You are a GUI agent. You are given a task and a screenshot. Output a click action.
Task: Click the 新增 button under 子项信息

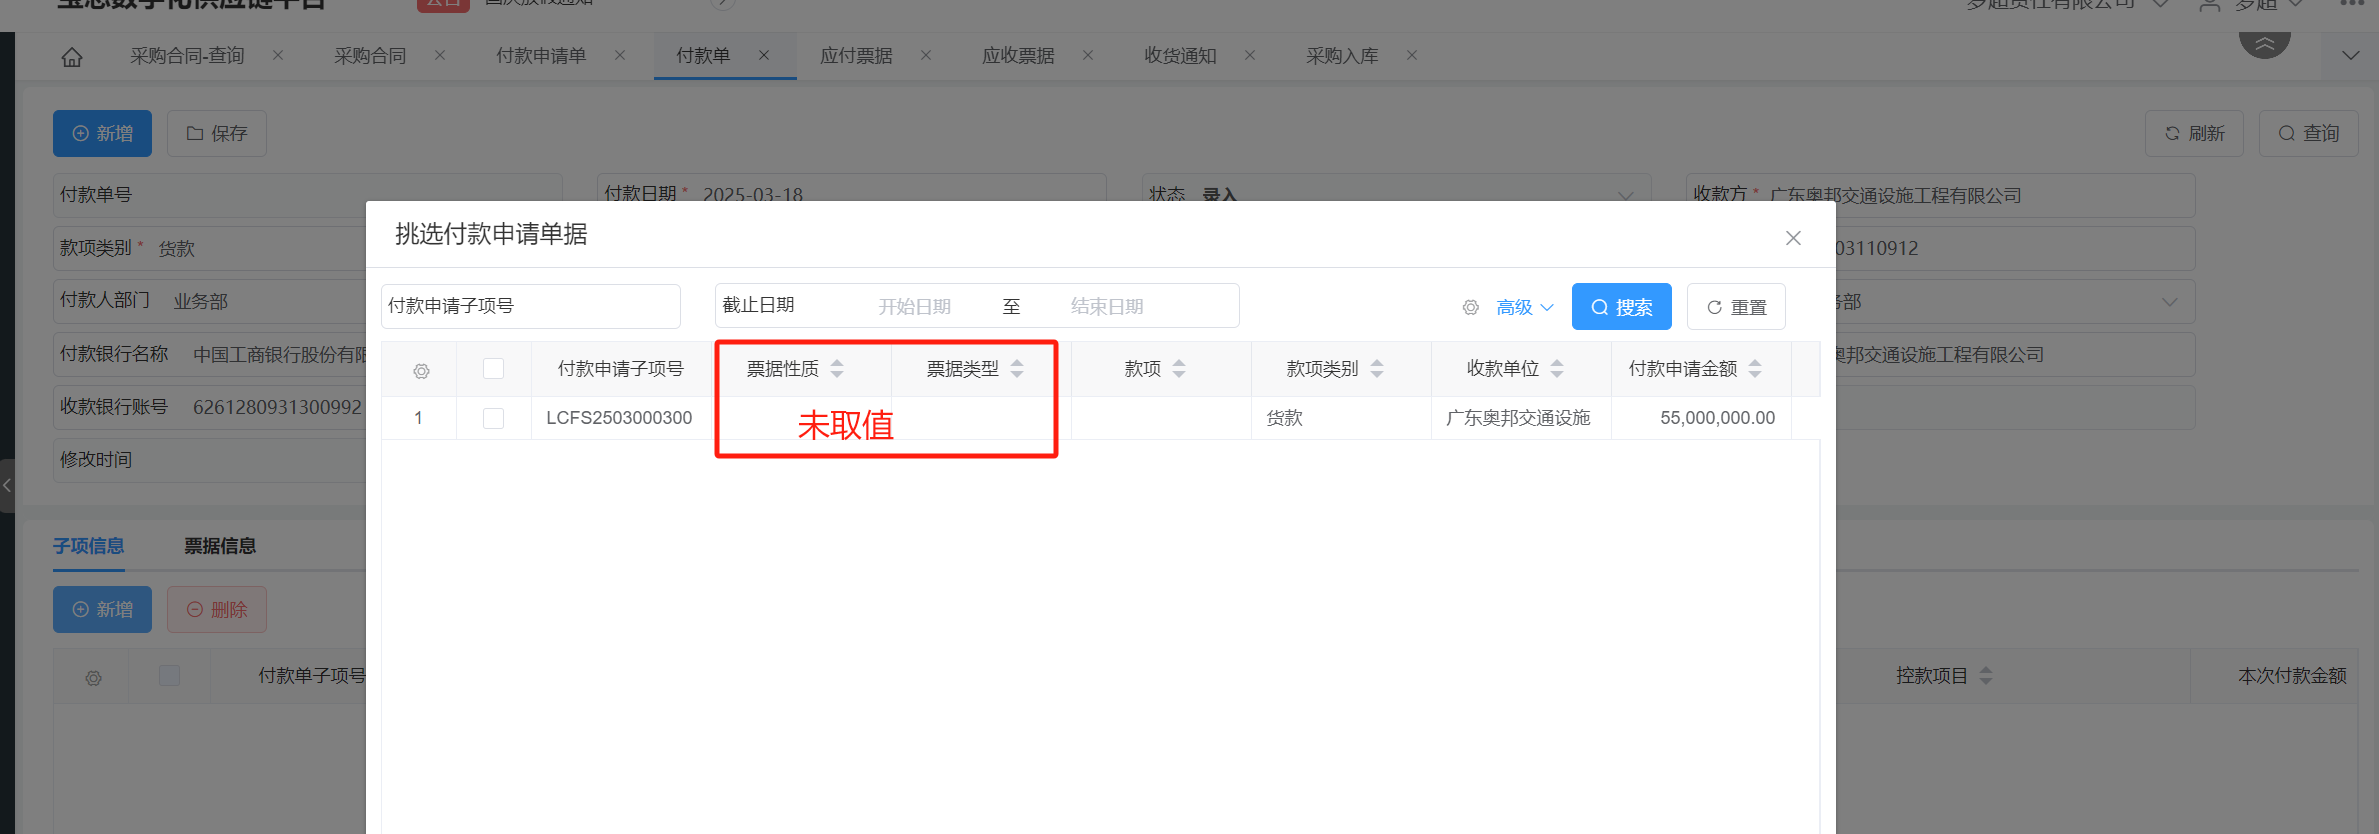[102, 609]
